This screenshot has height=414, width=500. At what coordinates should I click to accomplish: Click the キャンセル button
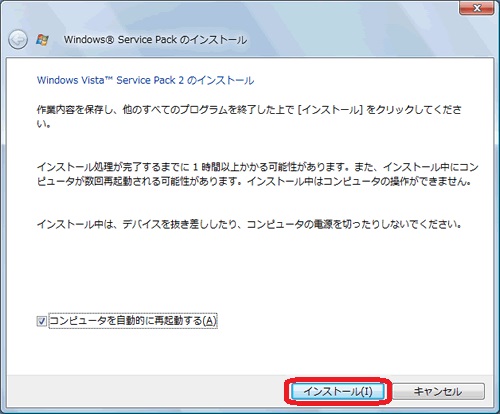[438, 391]
